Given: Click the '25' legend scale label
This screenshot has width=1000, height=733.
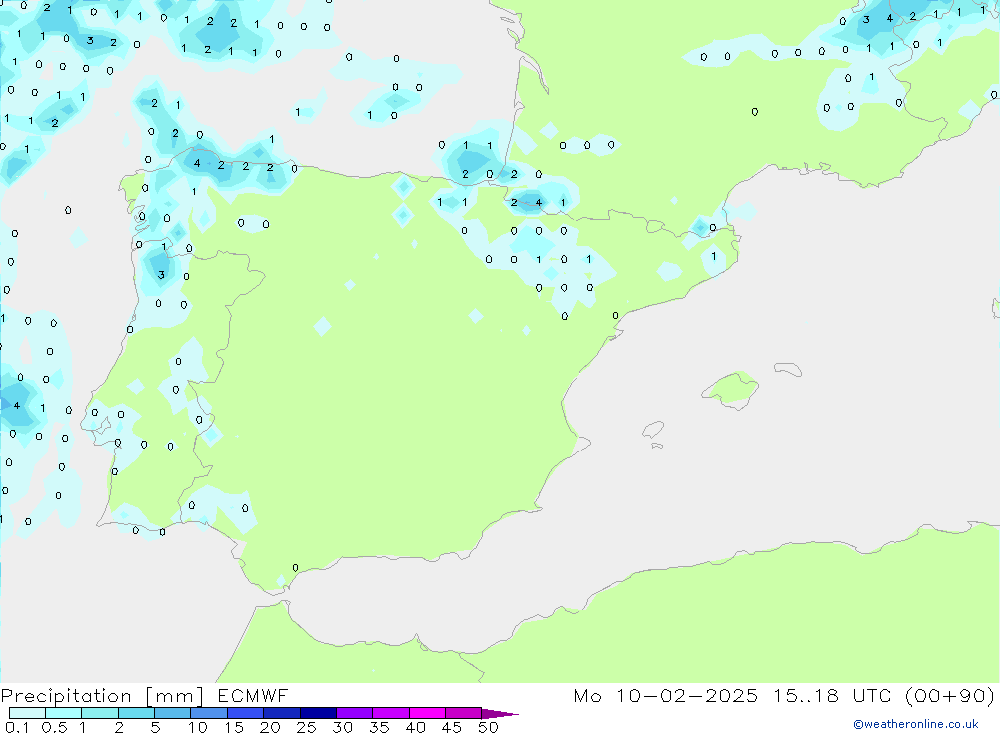Looking at the screenshot, I should point(306,727).
